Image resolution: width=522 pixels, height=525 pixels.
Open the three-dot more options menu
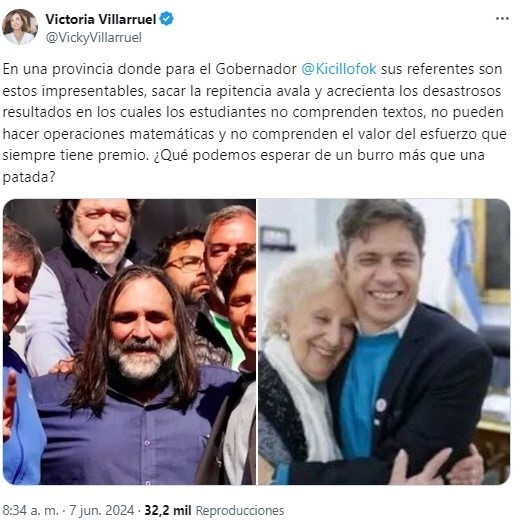tap(502, 19)
